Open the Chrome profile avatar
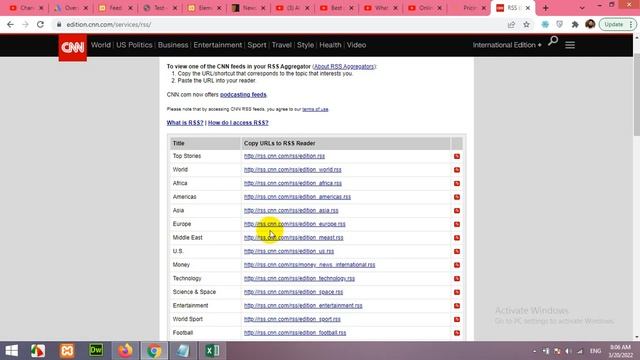Viewport: 640px width, 360px height. click(590, 24)
